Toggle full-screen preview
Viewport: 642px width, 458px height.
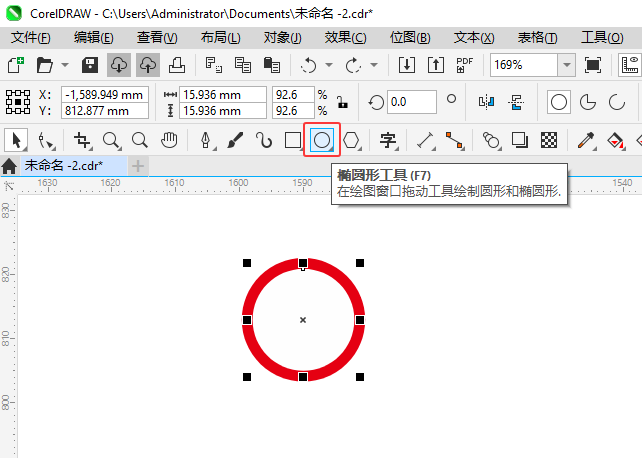click(x=593, y=65)
